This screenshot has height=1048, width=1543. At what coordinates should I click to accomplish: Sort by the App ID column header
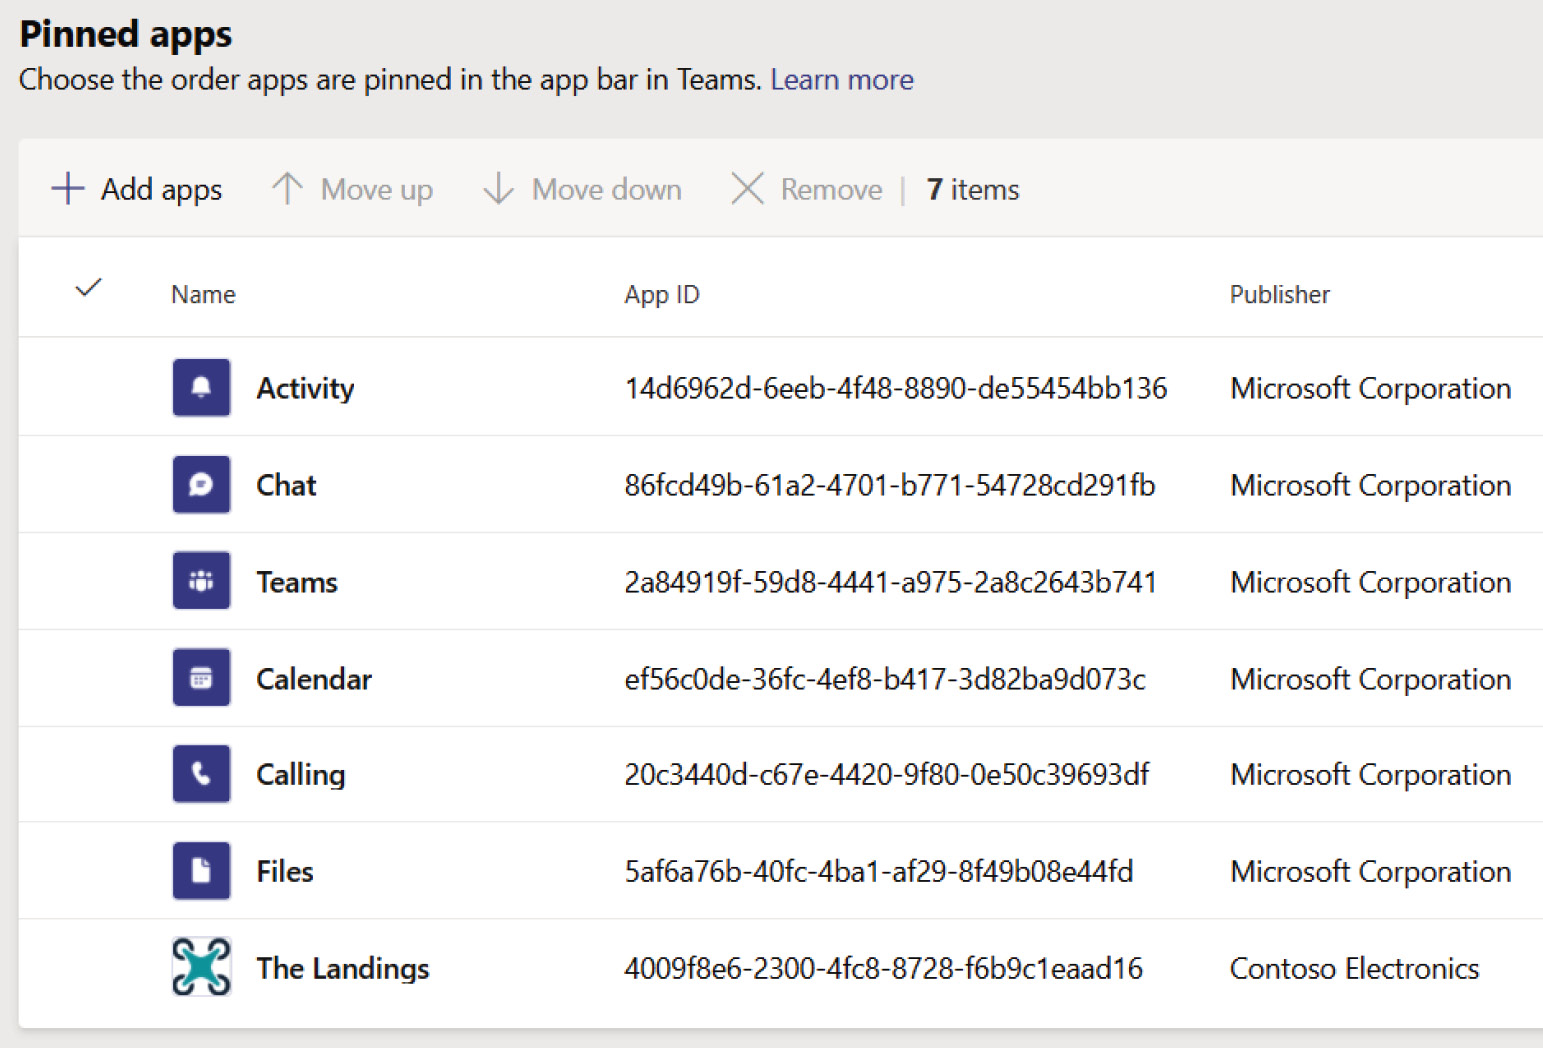pyautogui.click(x=662, y=294)
